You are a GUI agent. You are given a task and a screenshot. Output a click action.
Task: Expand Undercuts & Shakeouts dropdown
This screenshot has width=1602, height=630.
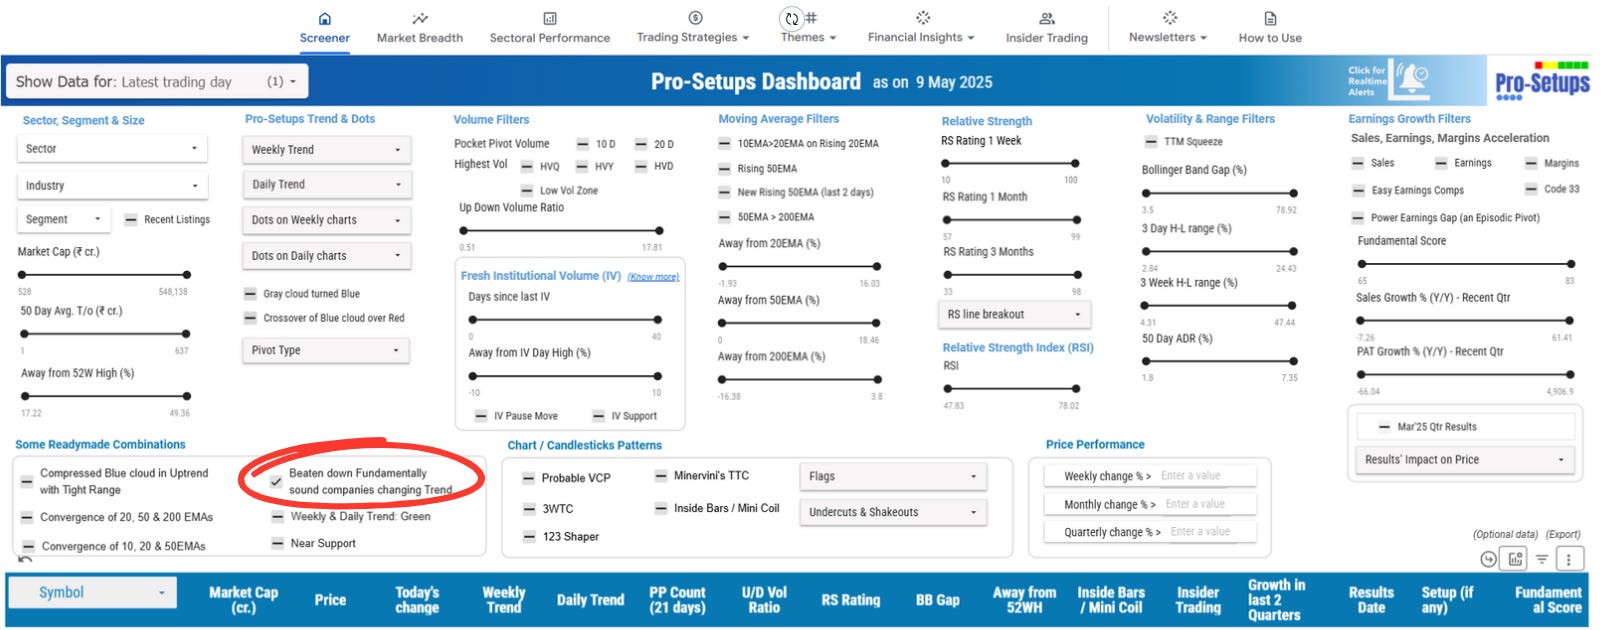[x=893, y=512]
